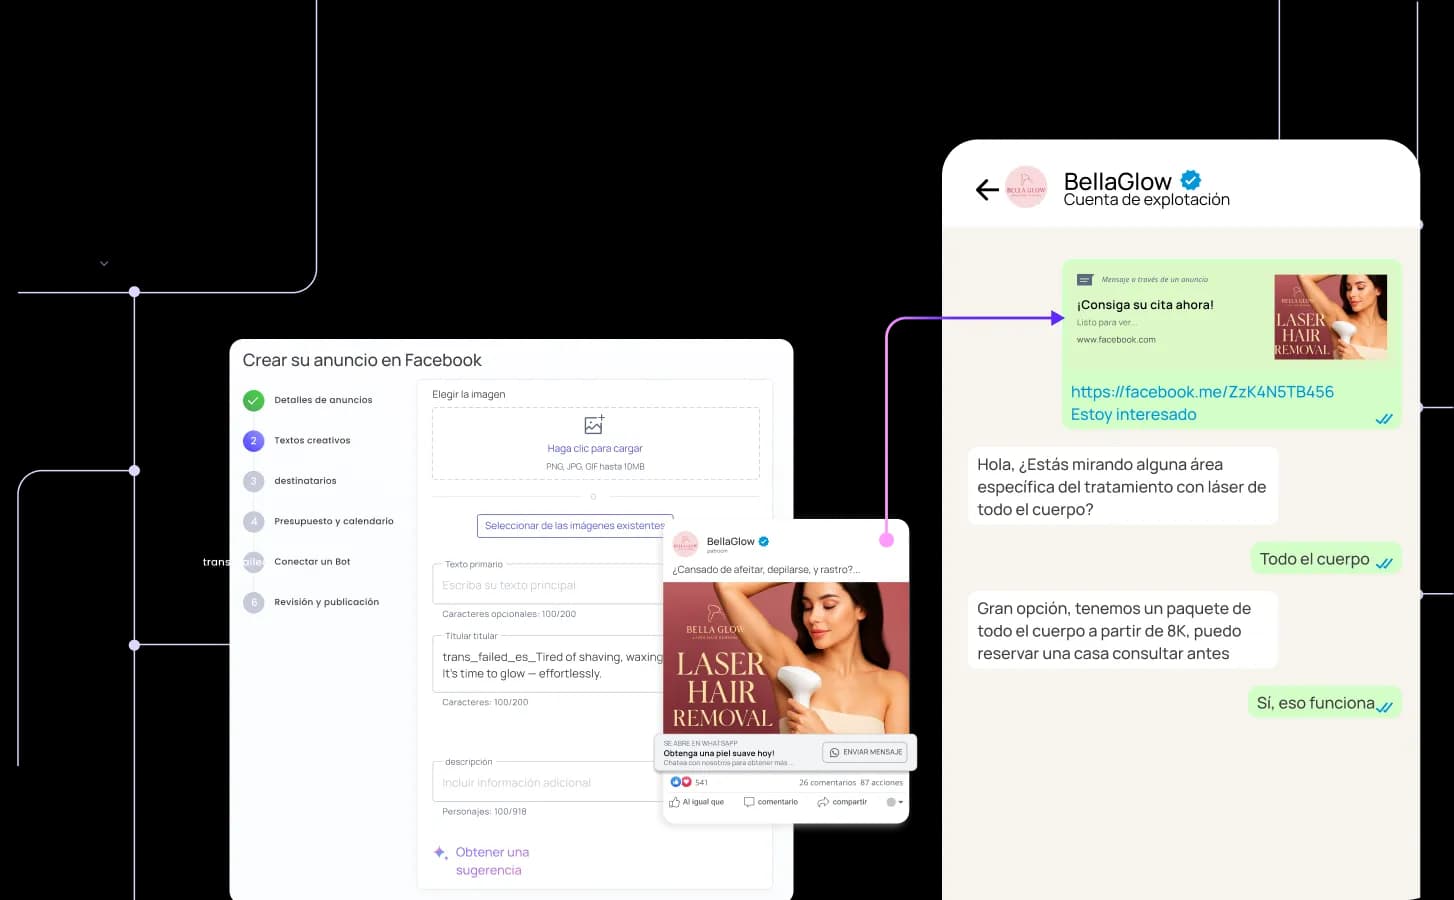Click the comment bubble icon on the ad post
1454x900 pixels.
coord(749,802)
